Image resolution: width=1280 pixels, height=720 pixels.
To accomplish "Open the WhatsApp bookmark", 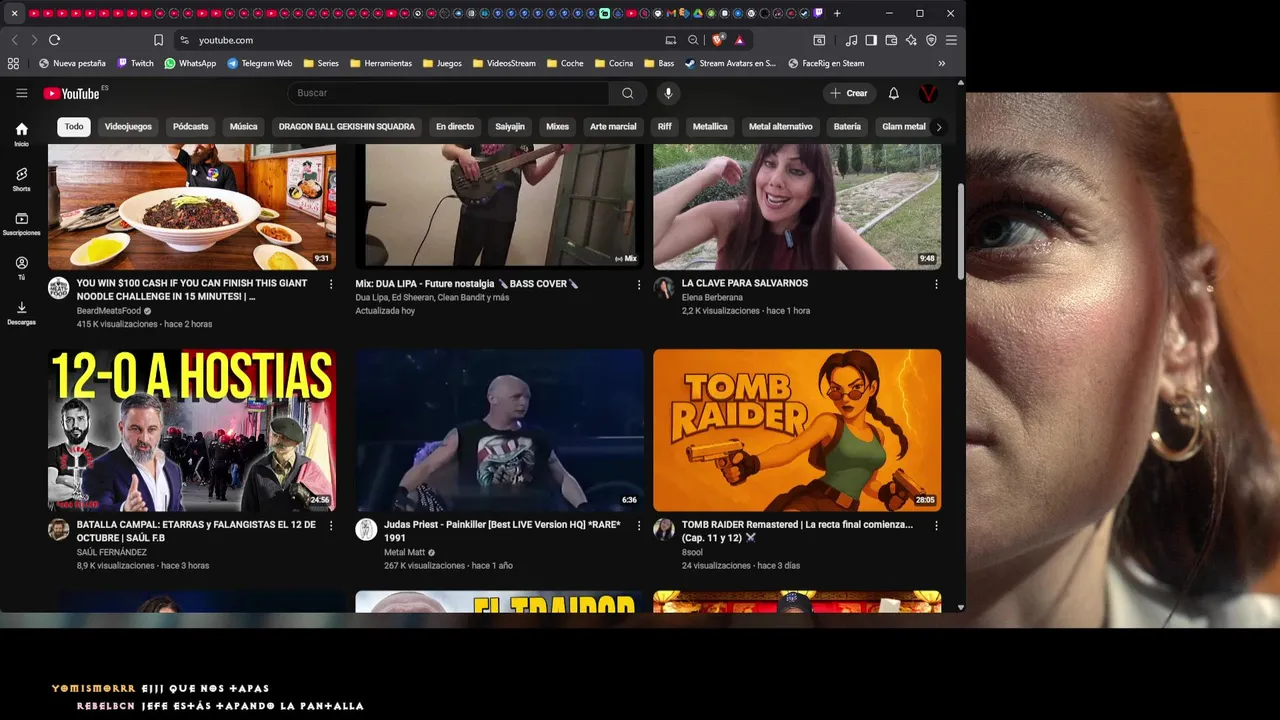I will click(x=190, y=63).
